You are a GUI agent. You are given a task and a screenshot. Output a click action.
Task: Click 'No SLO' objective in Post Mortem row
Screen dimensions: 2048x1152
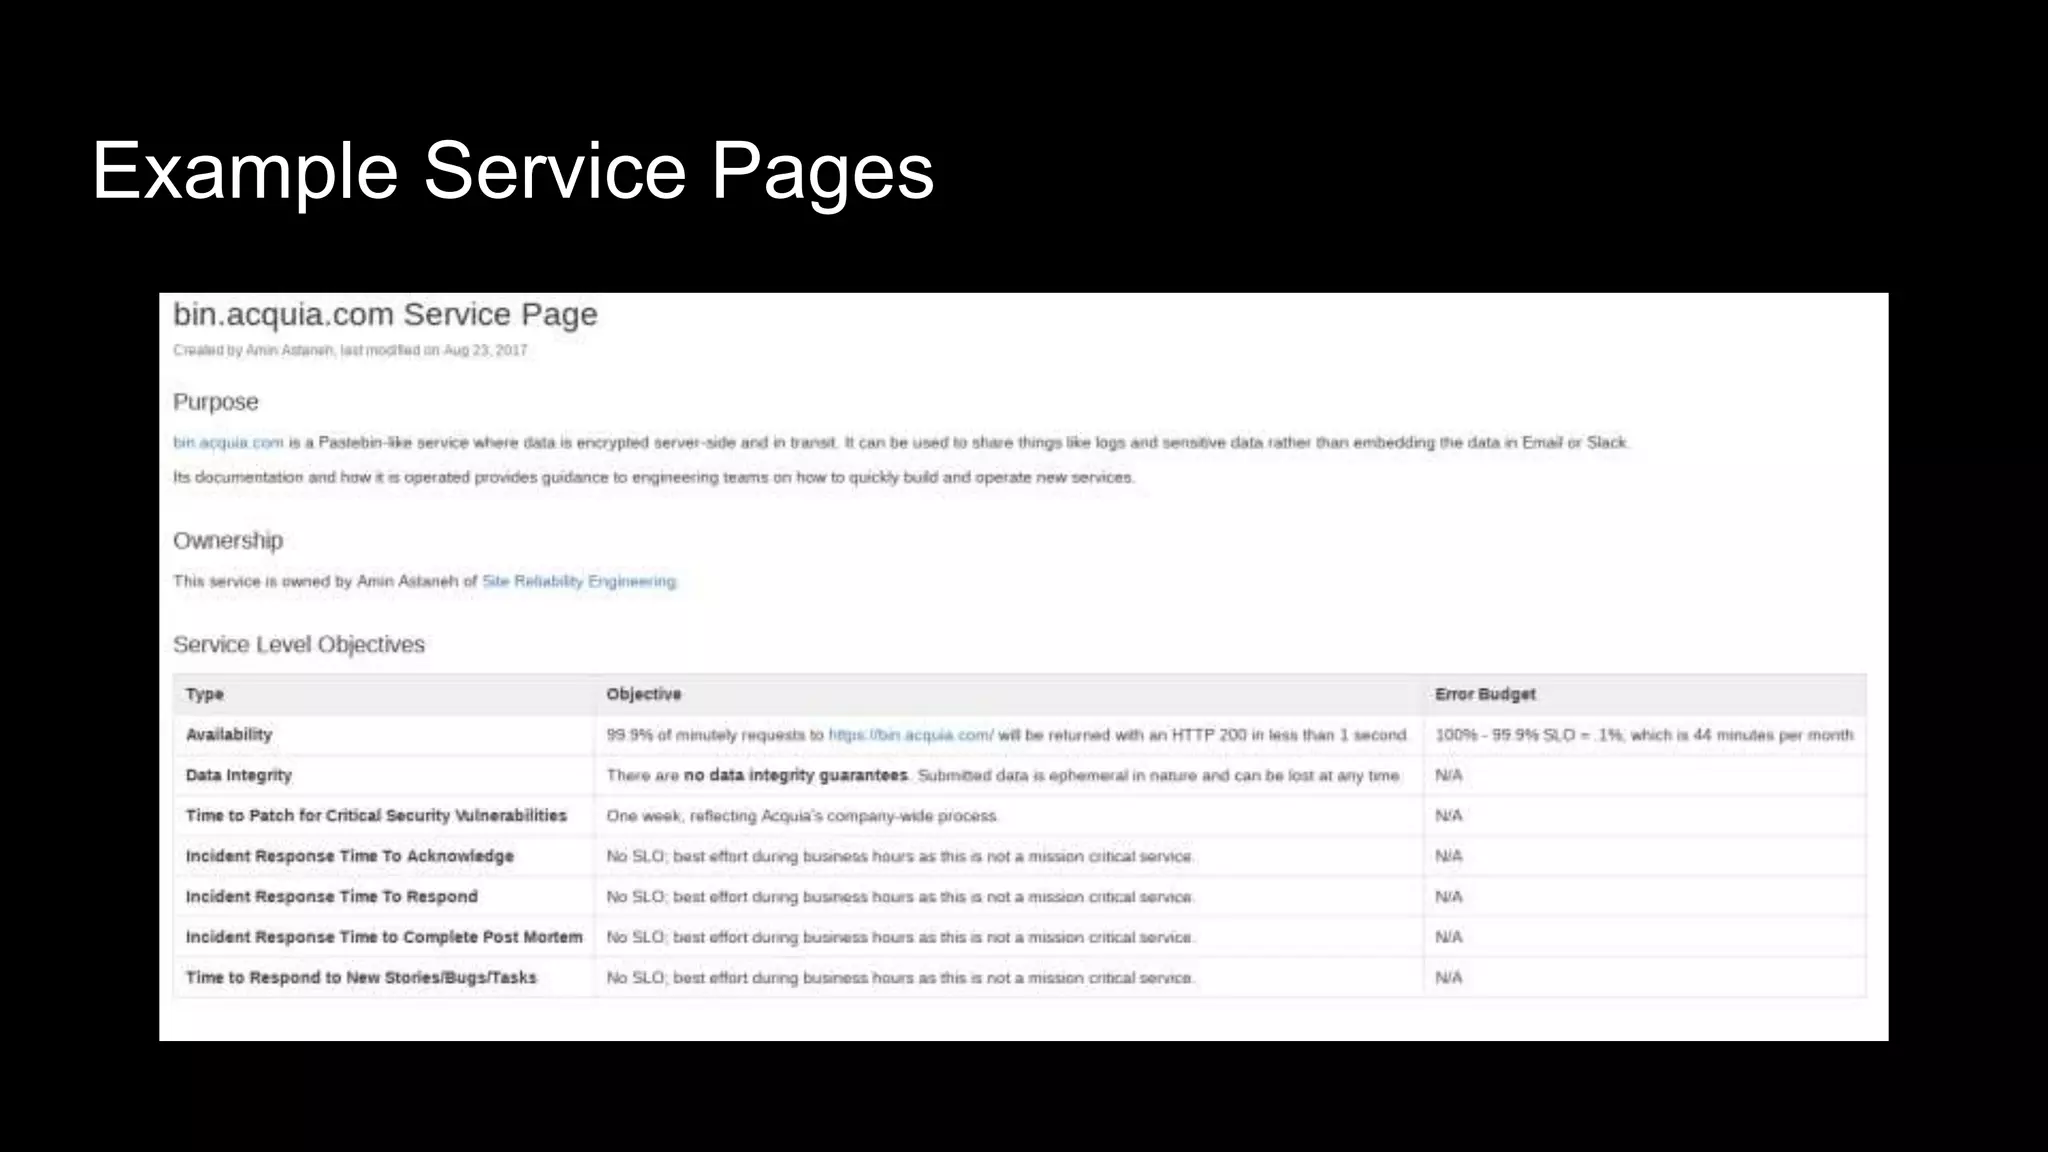click(x=900, y=937)
